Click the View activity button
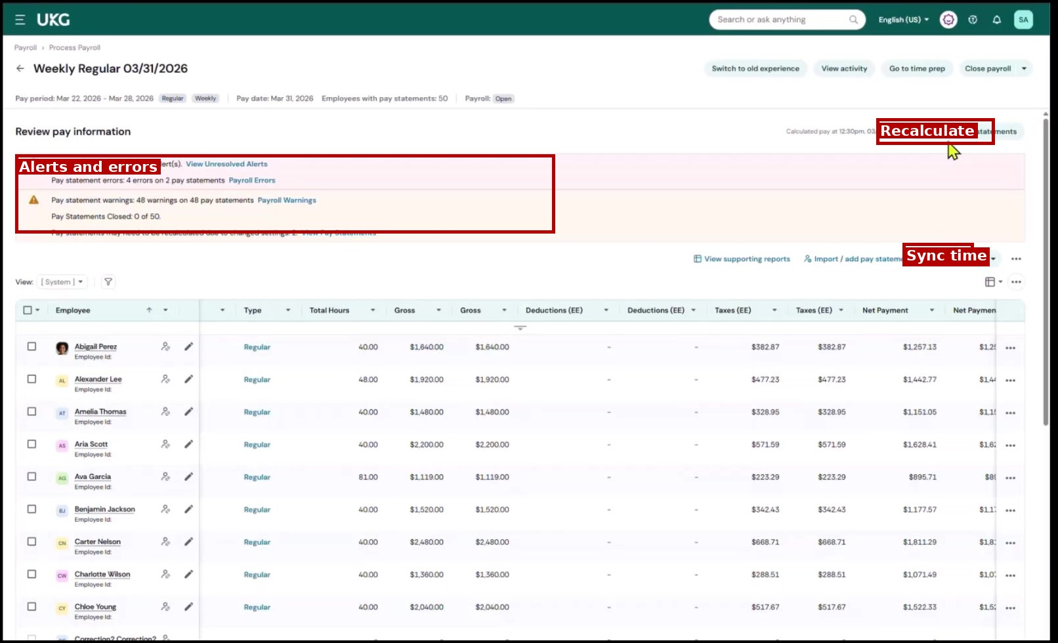 (844, 68)
